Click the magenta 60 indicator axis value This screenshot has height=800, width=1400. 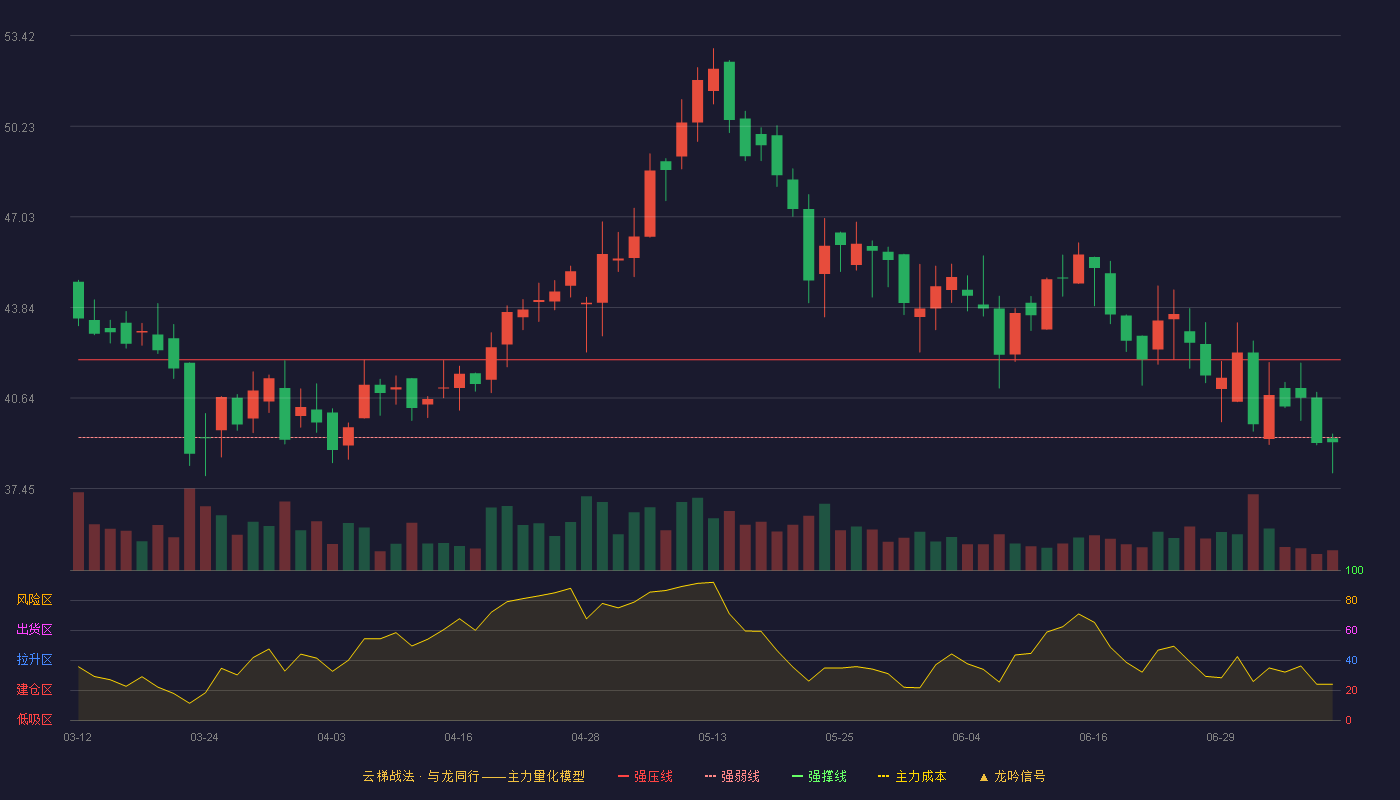tap(1351, 630)
